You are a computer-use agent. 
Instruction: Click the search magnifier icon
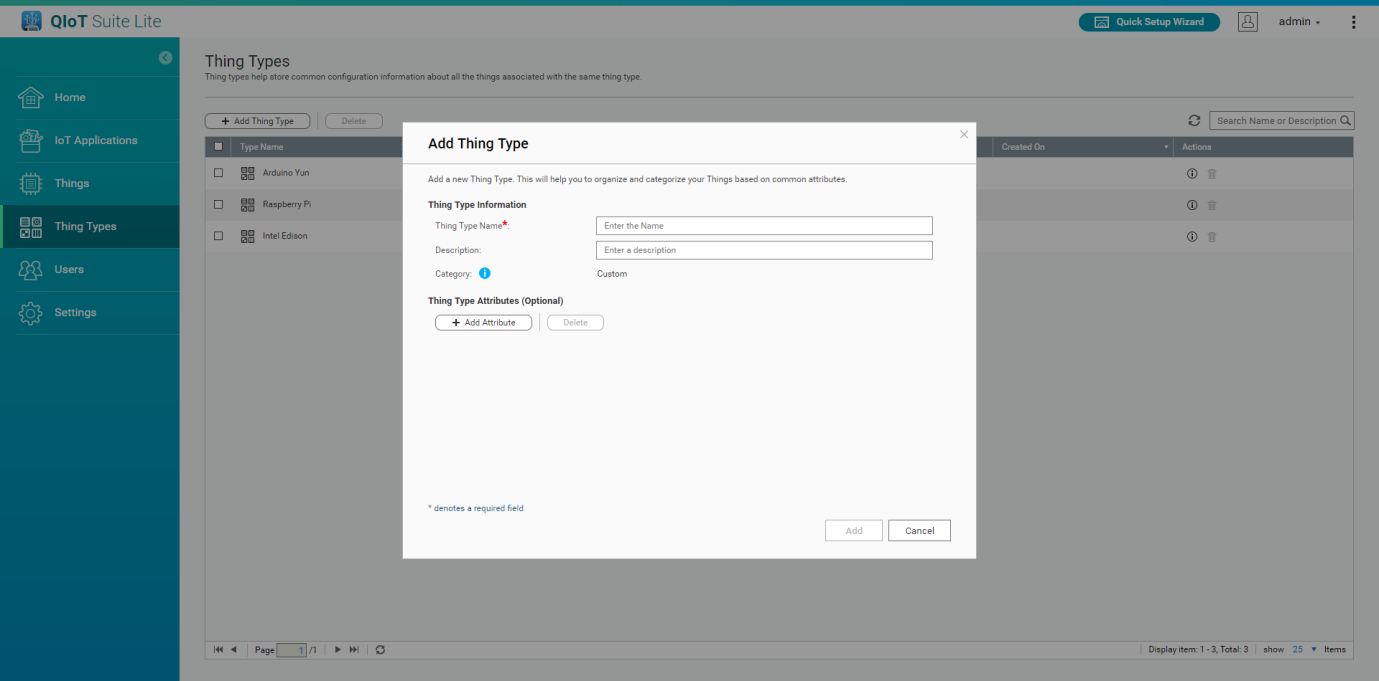tap(1346, 121)
